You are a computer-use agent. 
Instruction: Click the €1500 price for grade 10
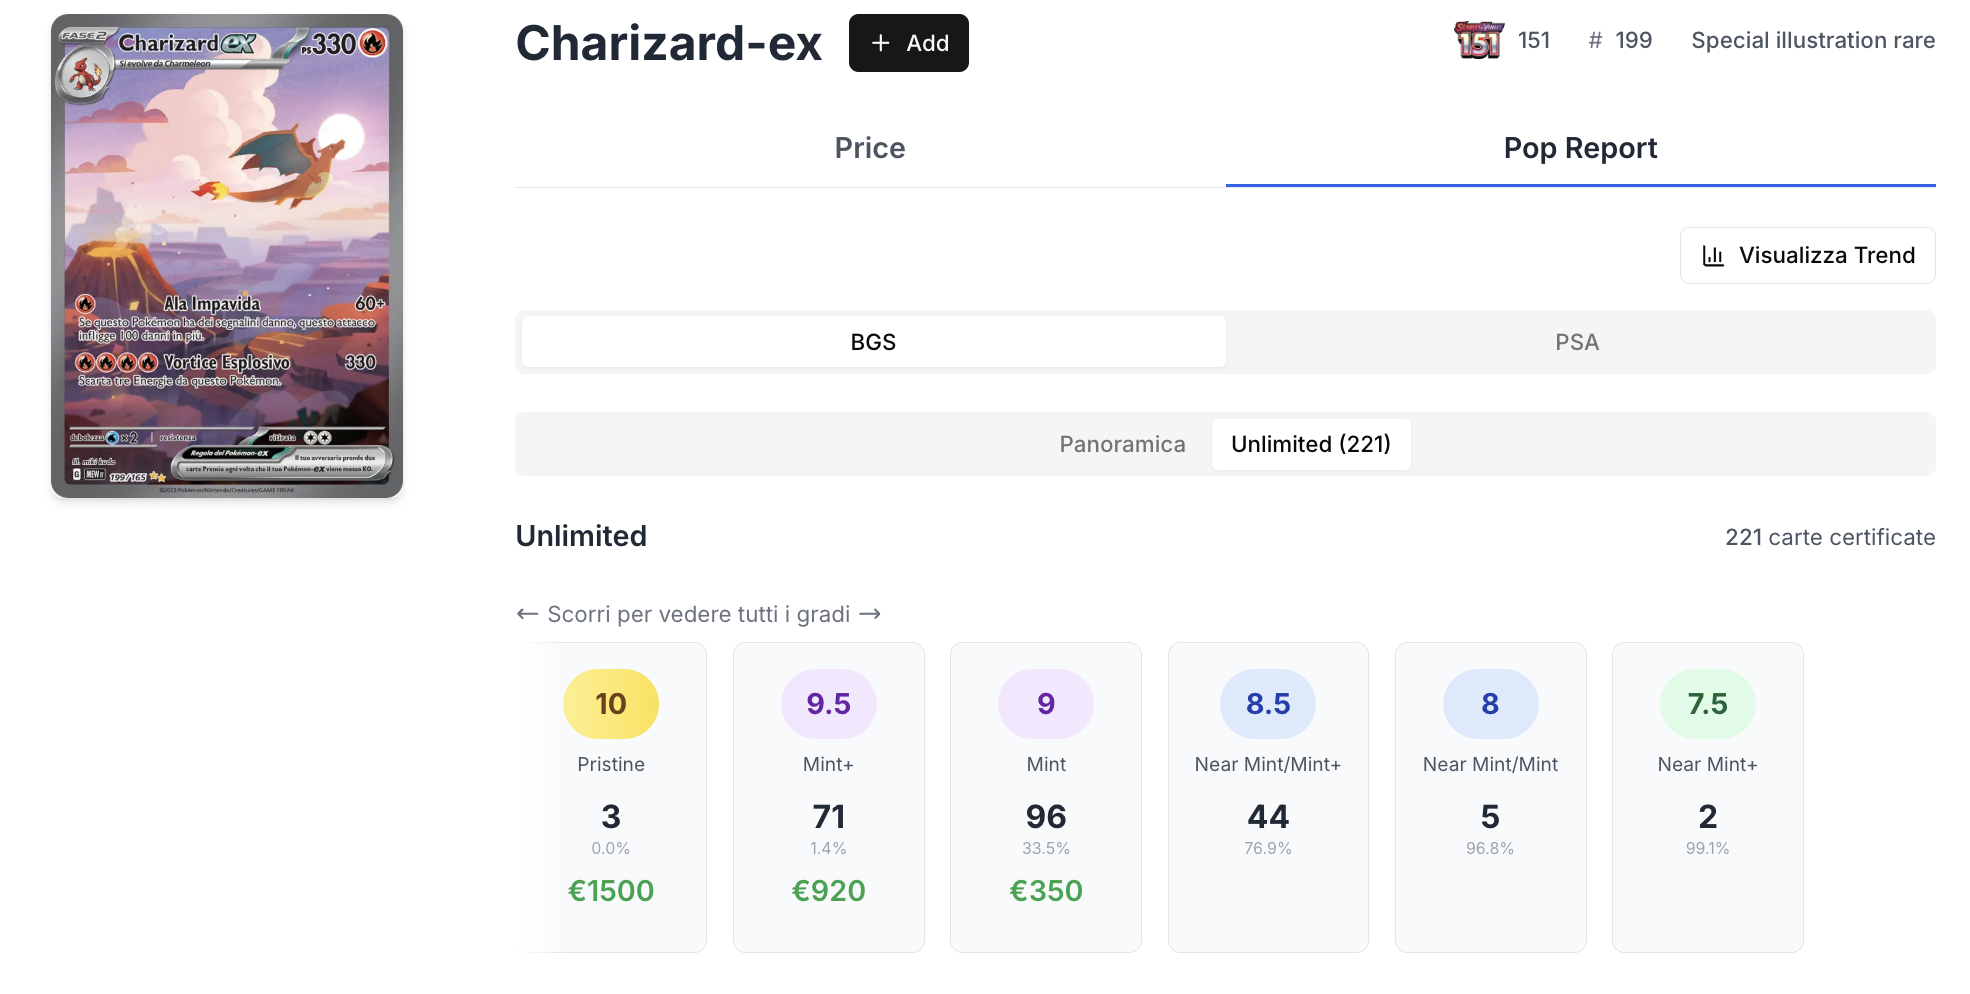(x=610, y=891)
